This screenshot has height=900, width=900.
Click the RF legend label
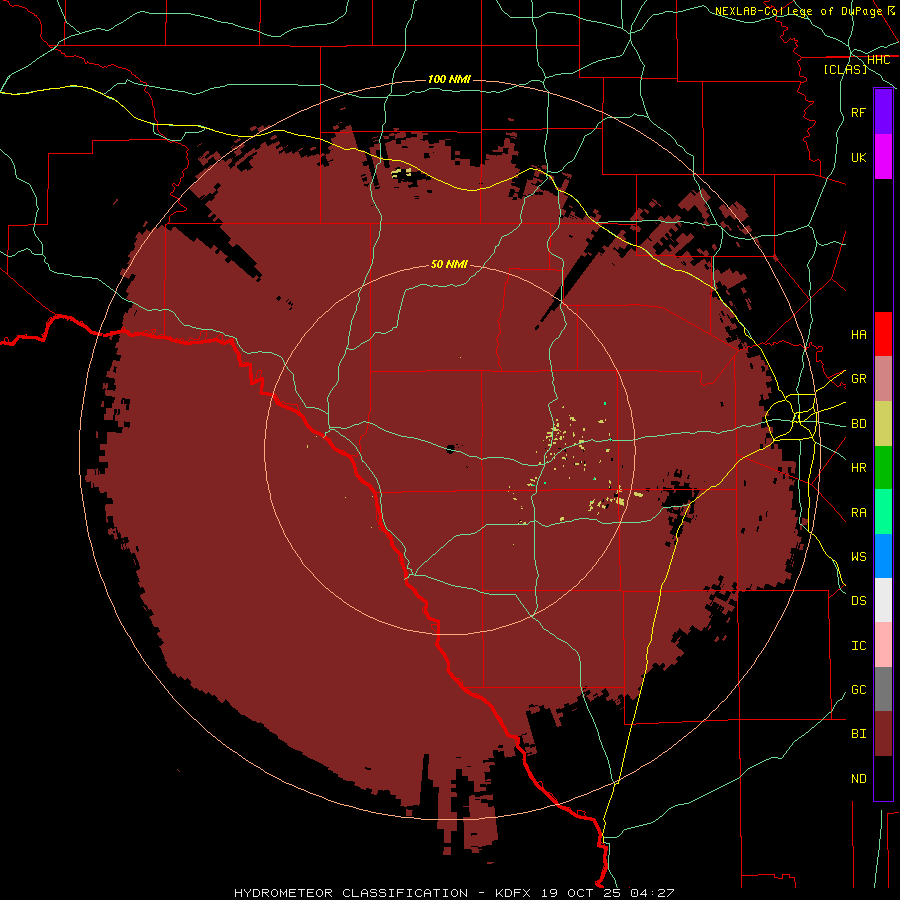858,112
